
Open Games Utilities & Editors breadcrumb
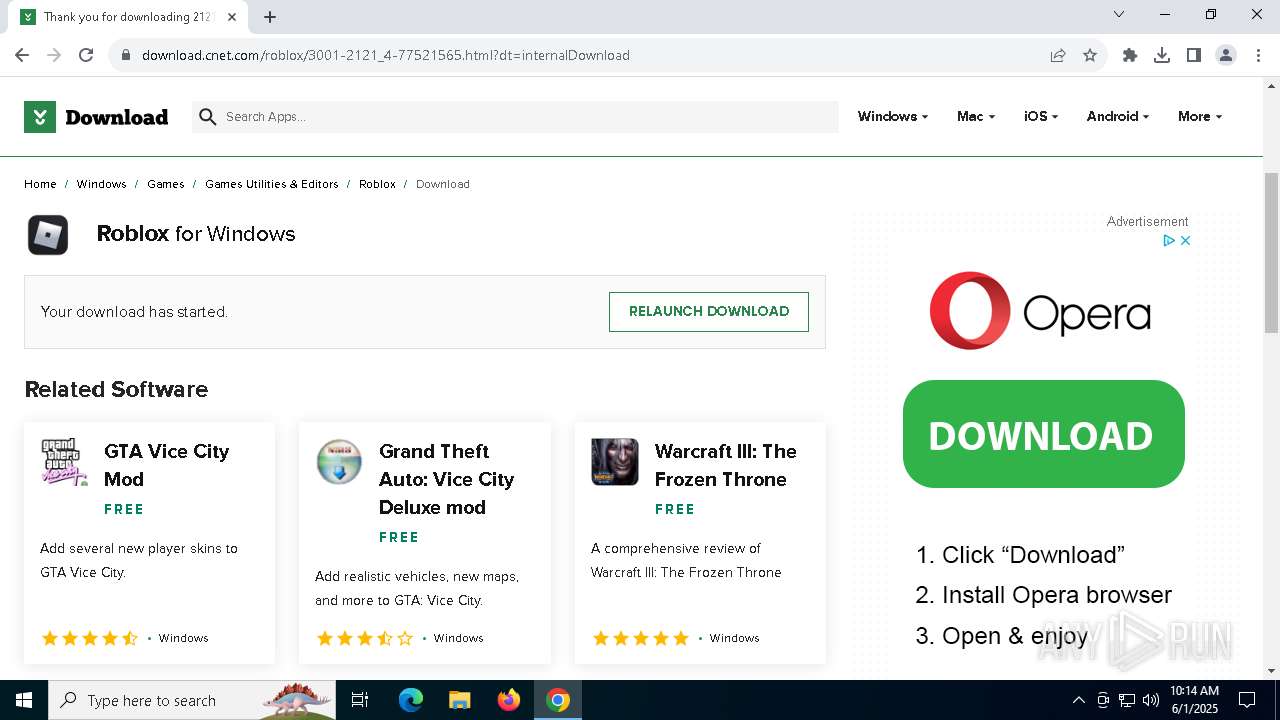(272, 184)
